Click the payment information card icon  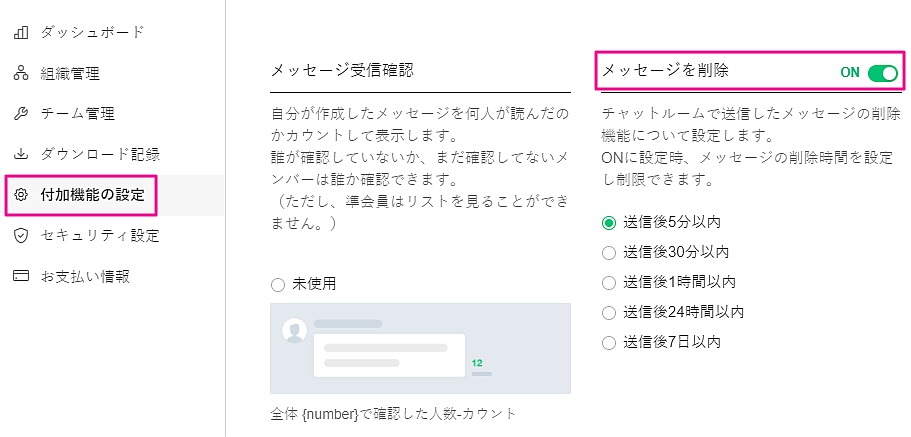[20, 276]
